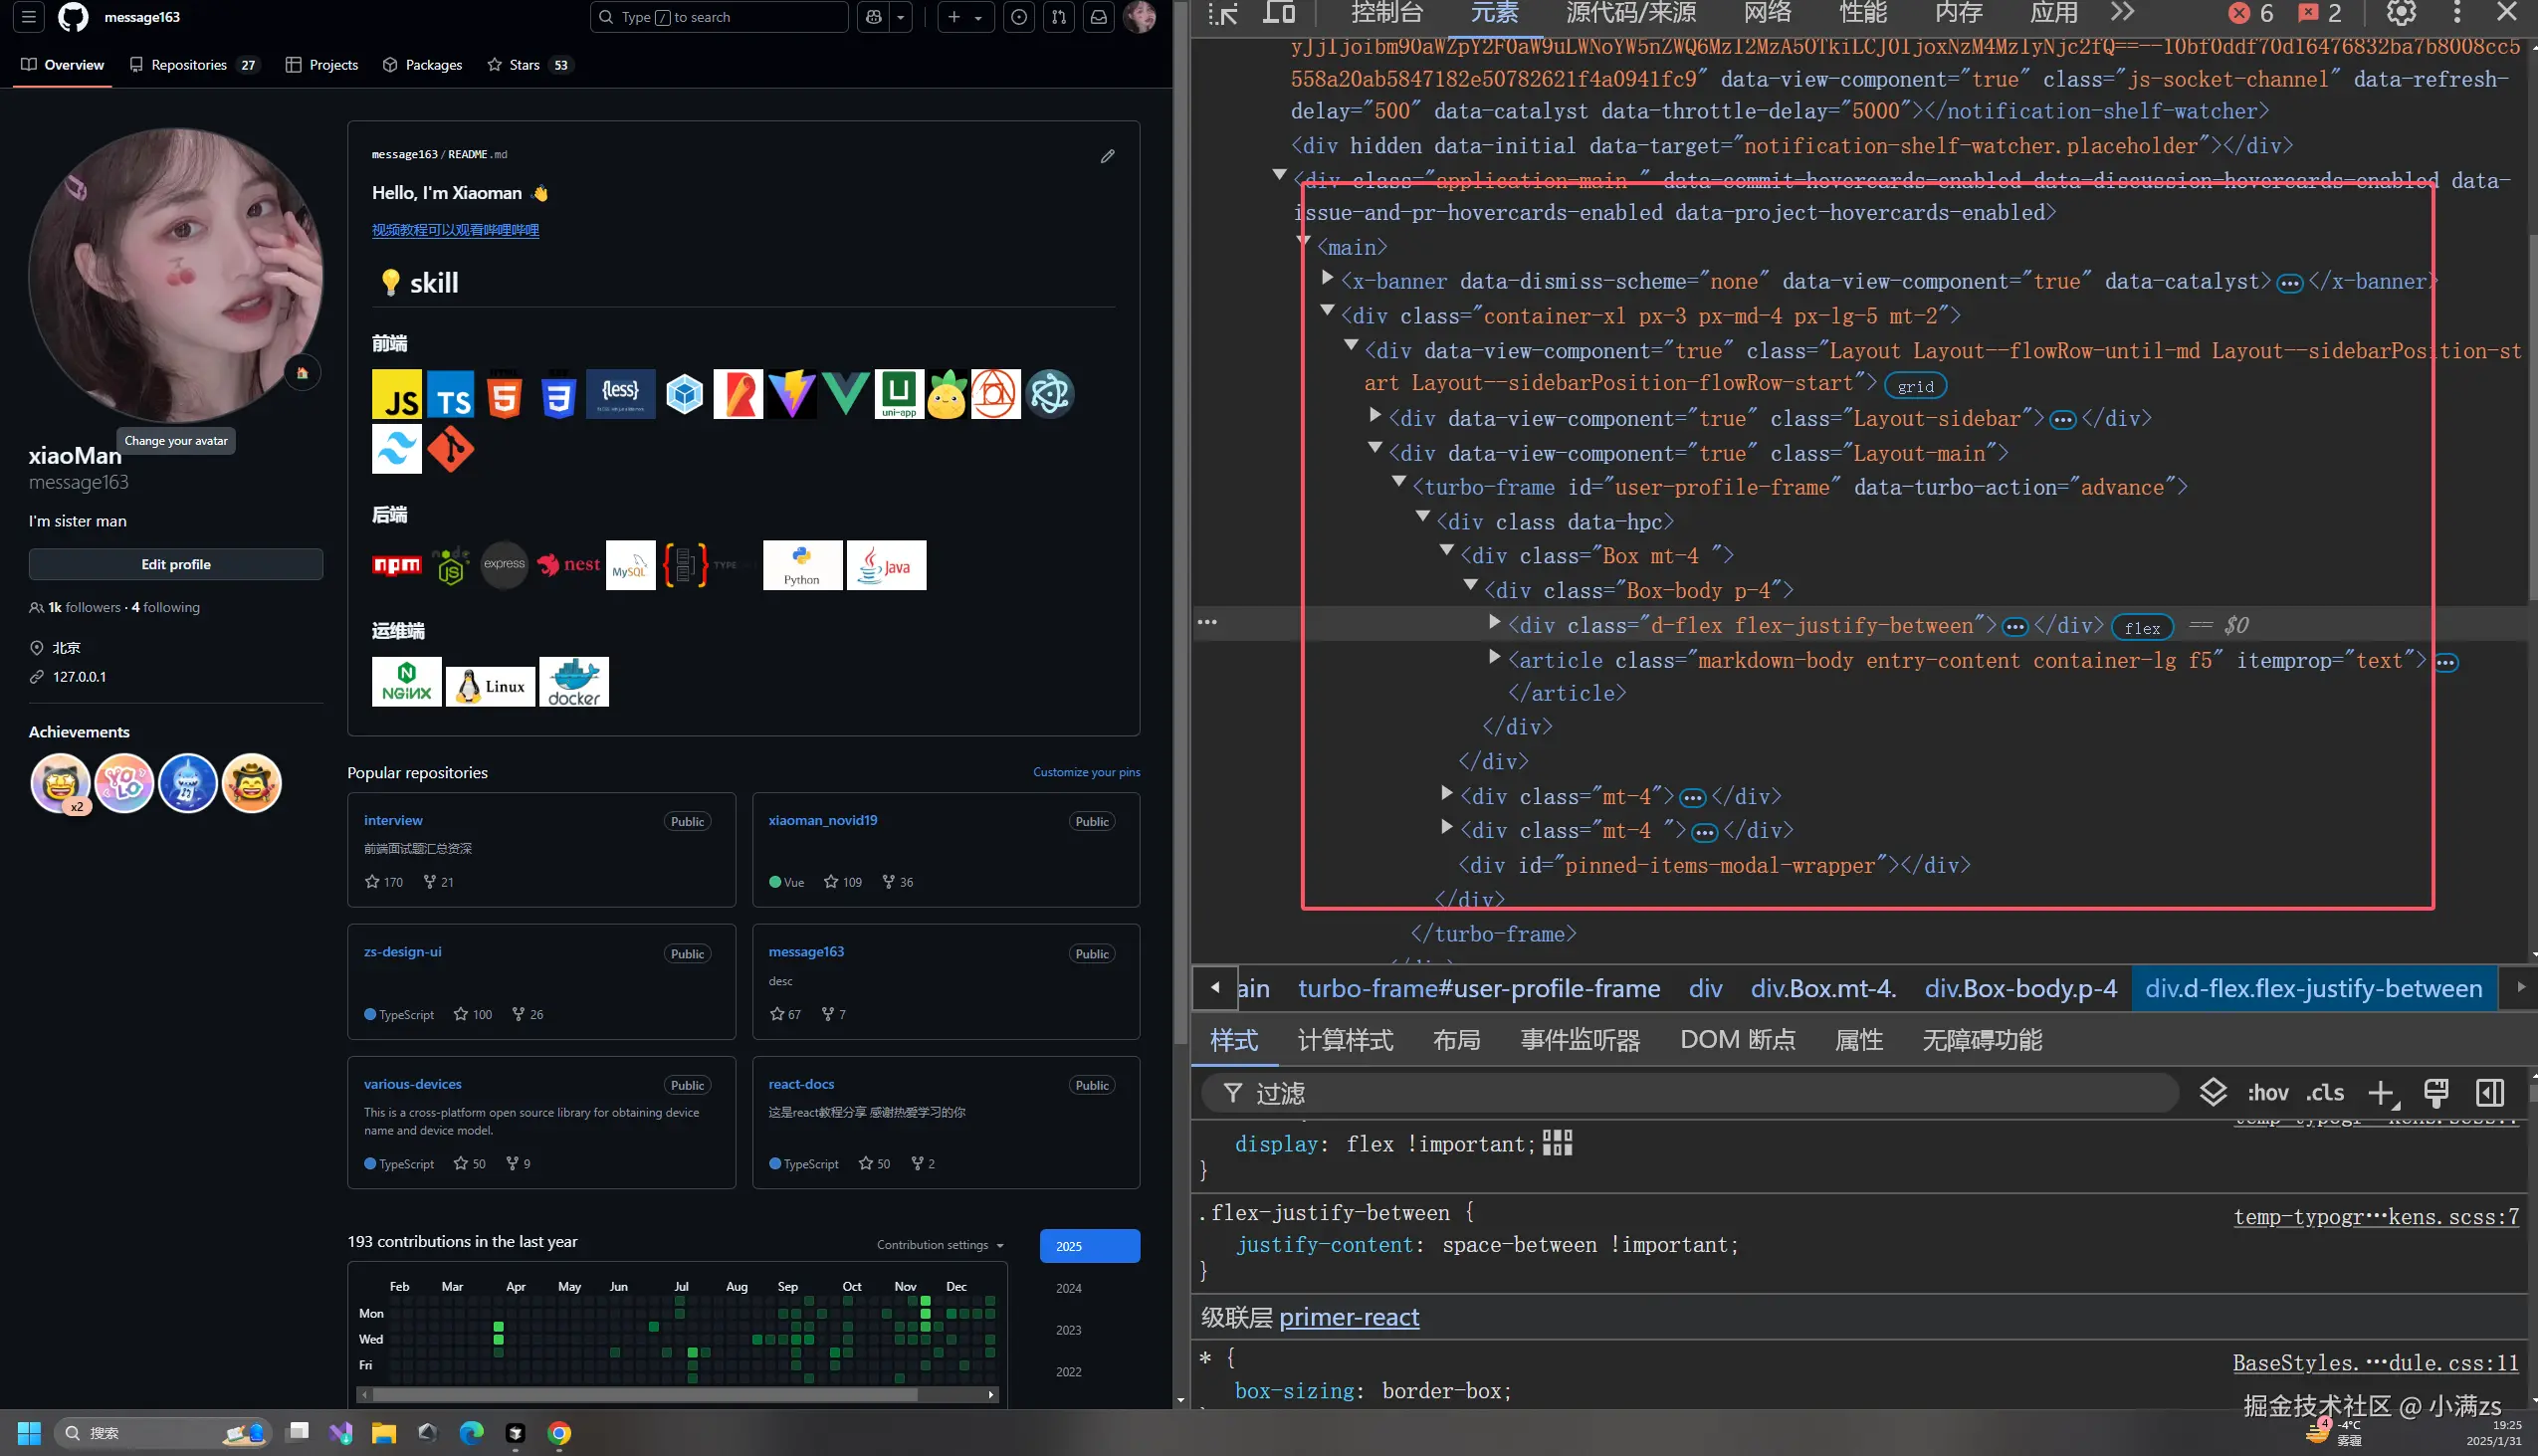Open the GitHub notifications inbox icon
This screenshot has width=2538, height=1456.
pos(1098,17)
